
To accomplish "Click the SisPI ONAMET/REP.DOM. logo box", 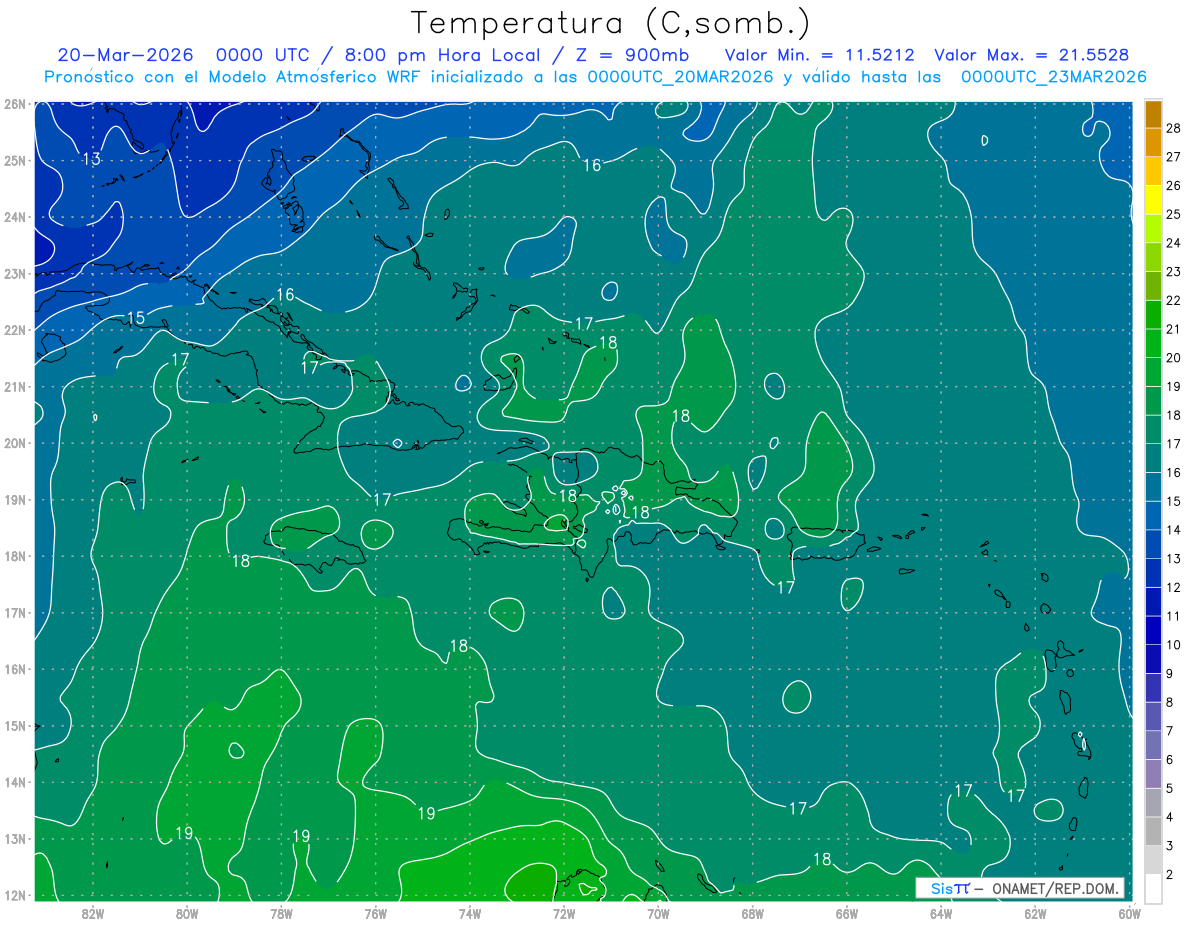I will tap(1020, 888).
